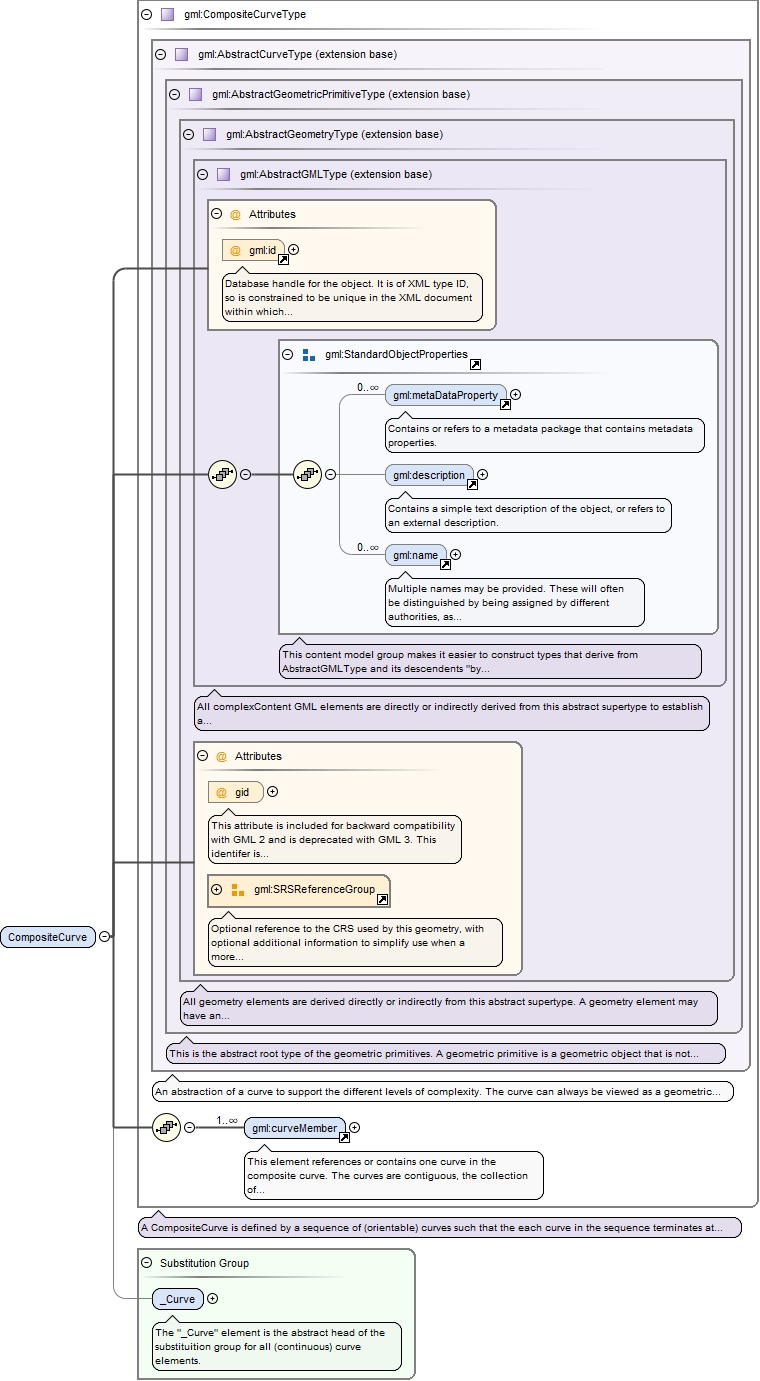Screen dimensions: 760x1381
Task: Collapse the CompositeCurve root element
Action: (x=104, y=937)
